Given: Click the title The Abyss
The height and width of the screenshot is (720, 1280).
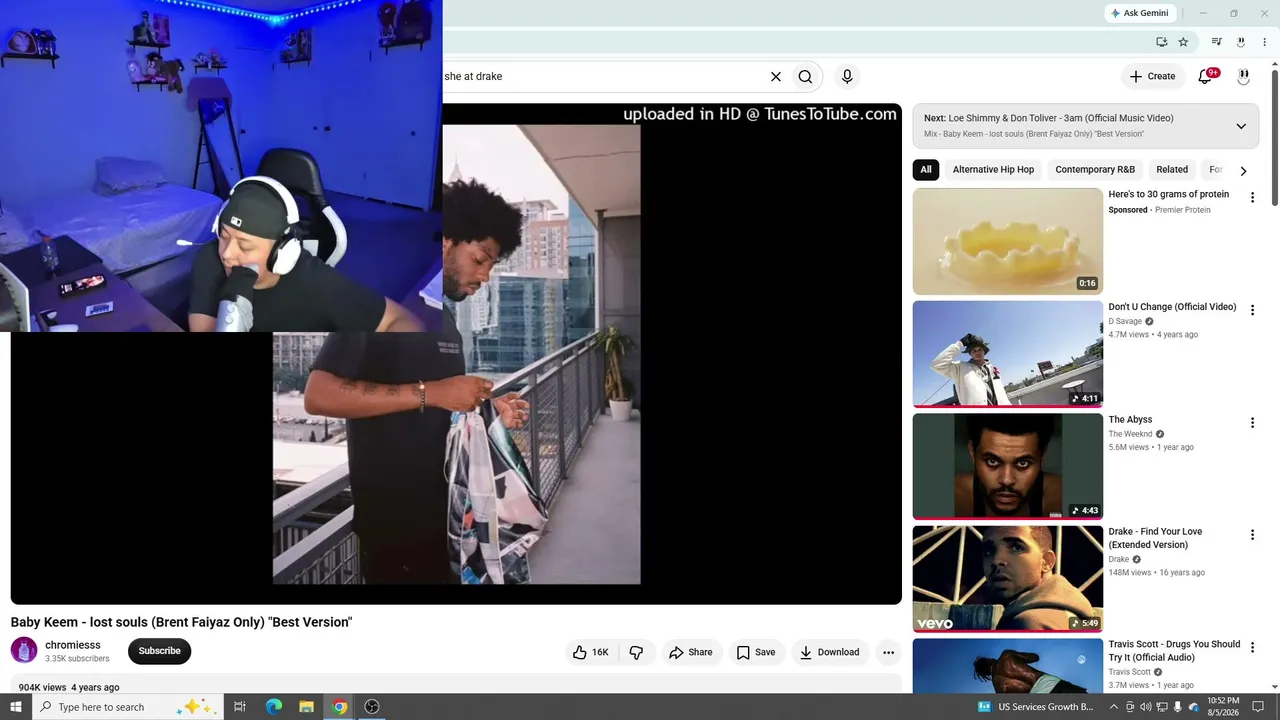Looking at the screenshot, I should pyautogui.click(x=1130, y=420).
